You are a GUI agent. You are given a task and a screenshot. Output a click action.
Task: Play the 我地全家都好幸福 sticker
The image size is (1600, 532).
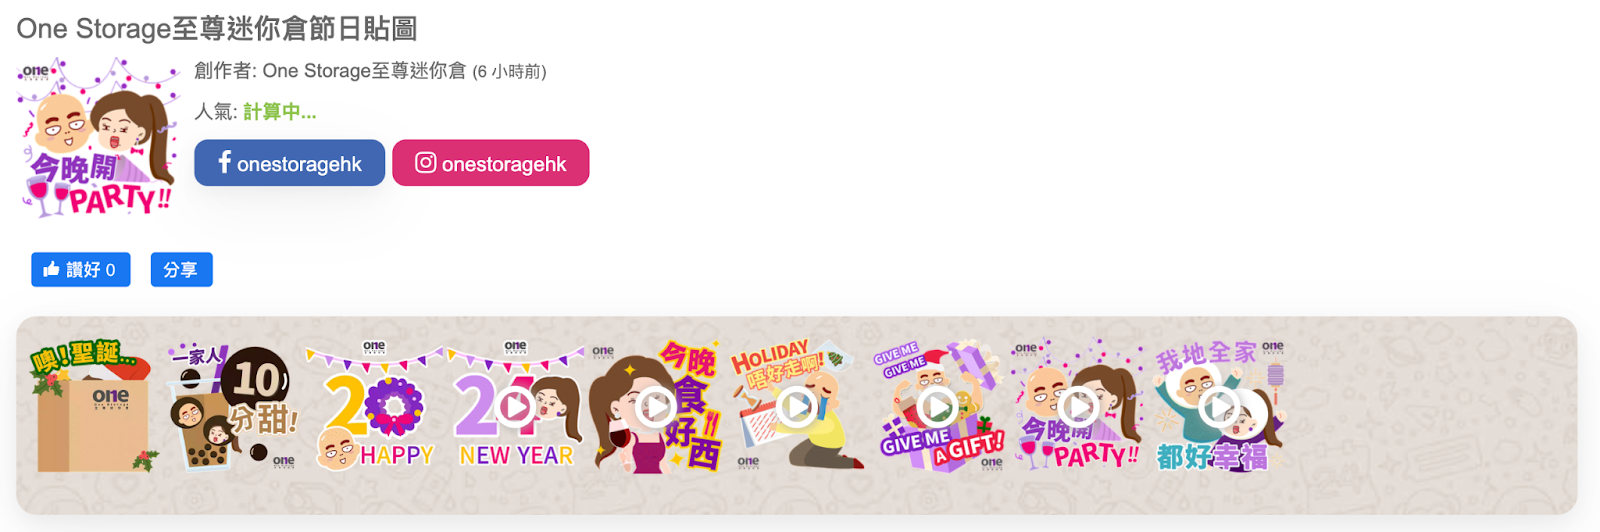tap(1219, 406)
